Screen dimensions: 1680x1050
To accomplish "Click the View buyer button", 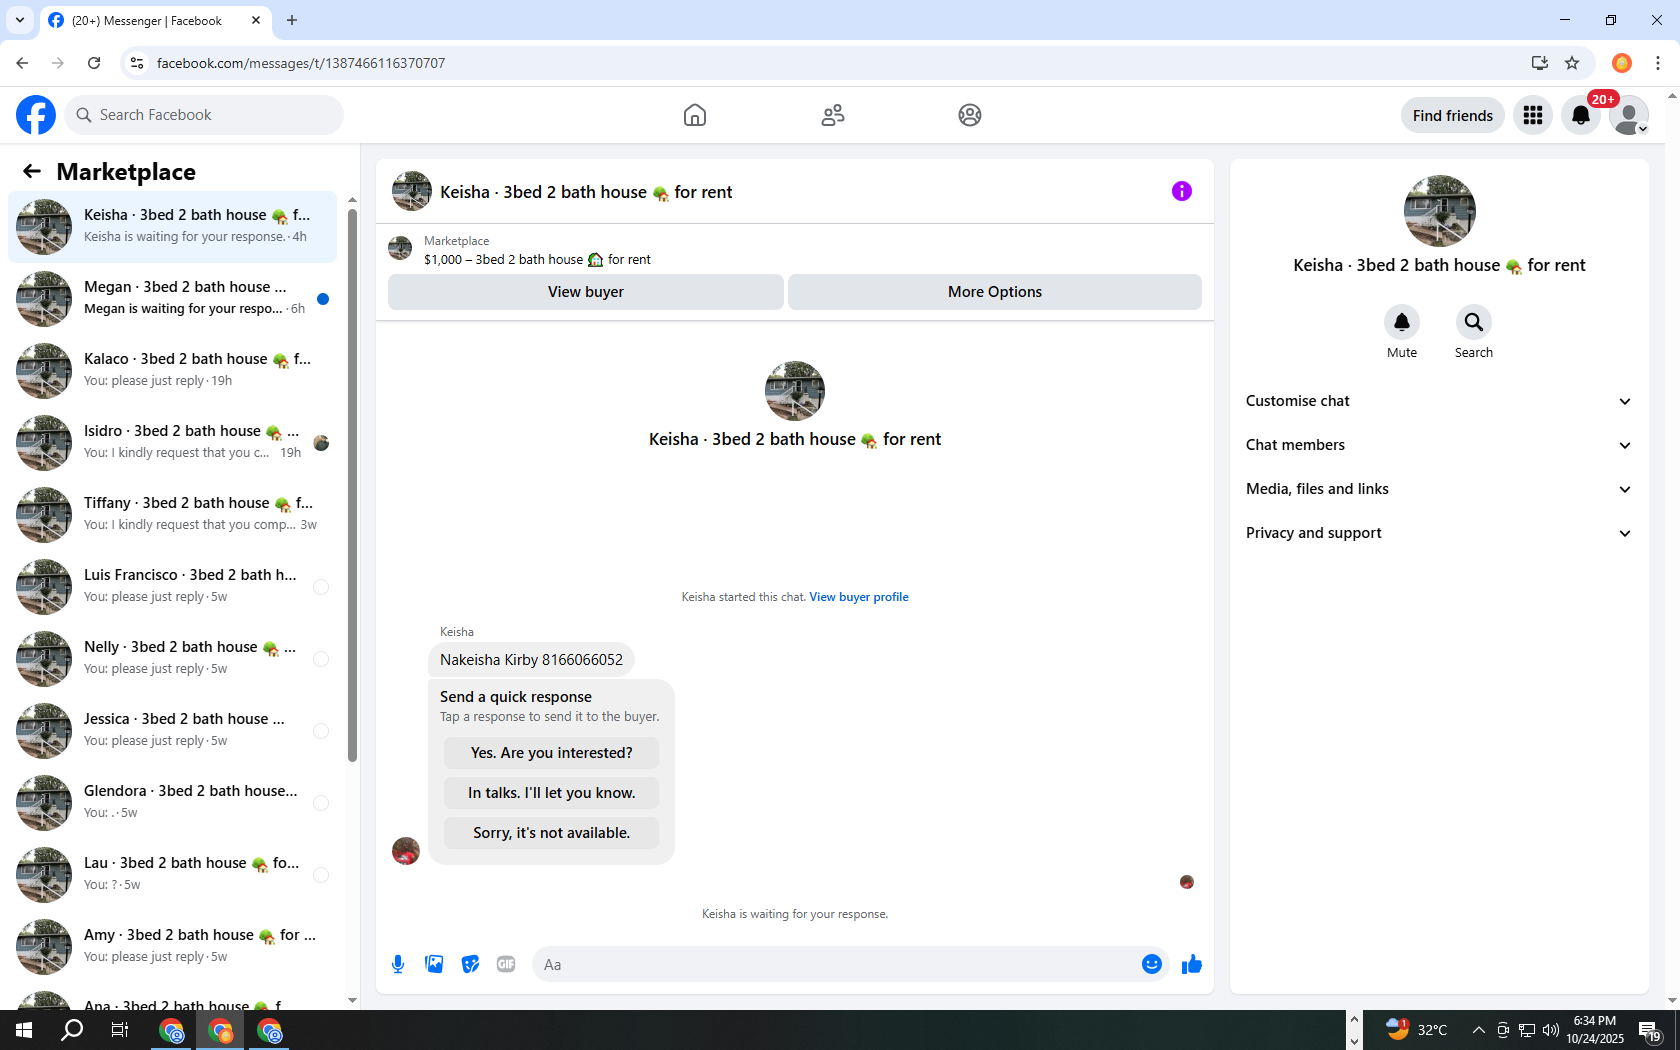I will 586,292.
